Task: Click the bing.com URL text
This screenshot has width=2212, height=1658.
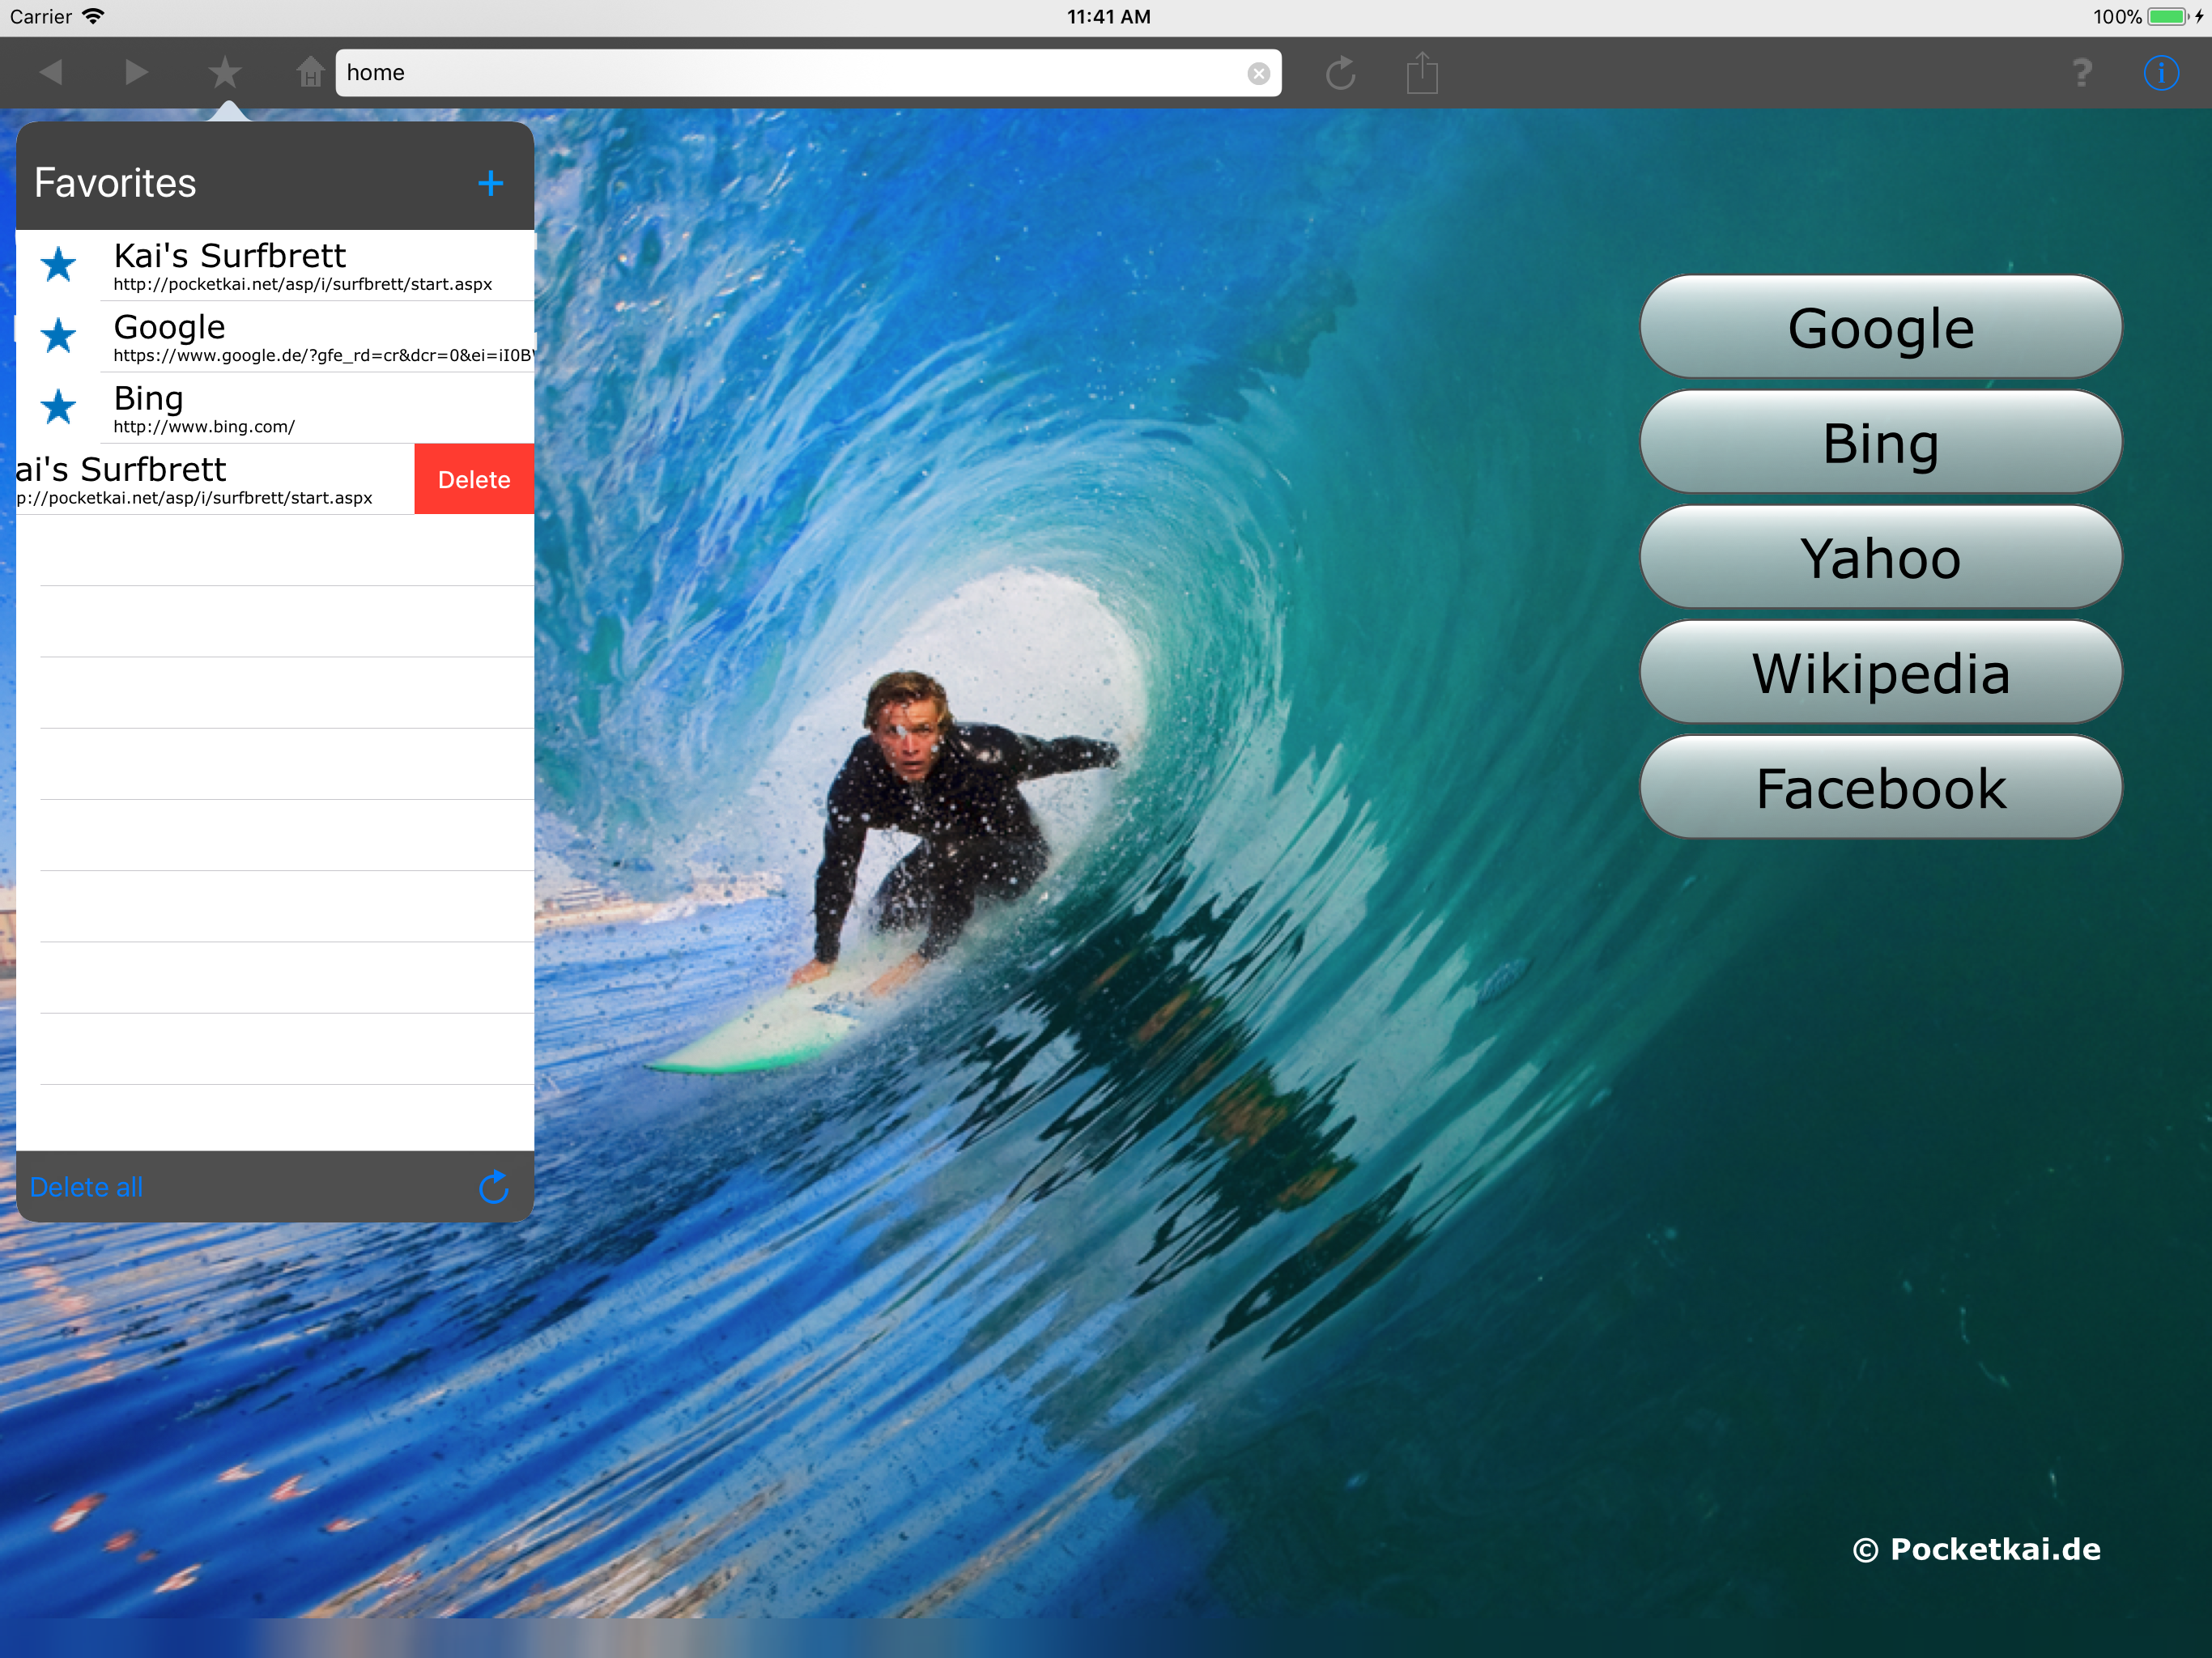Action: coord(204,426)
